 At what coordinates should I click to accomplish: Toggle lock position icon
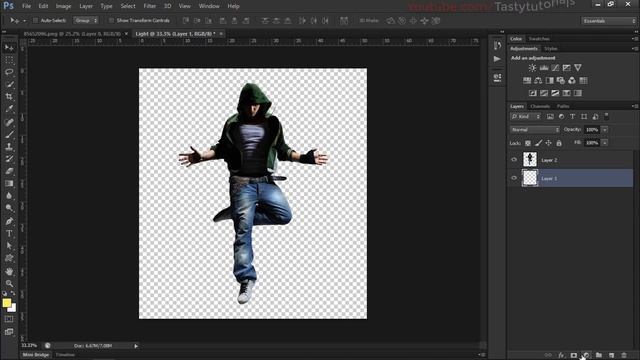pos(549,143)
